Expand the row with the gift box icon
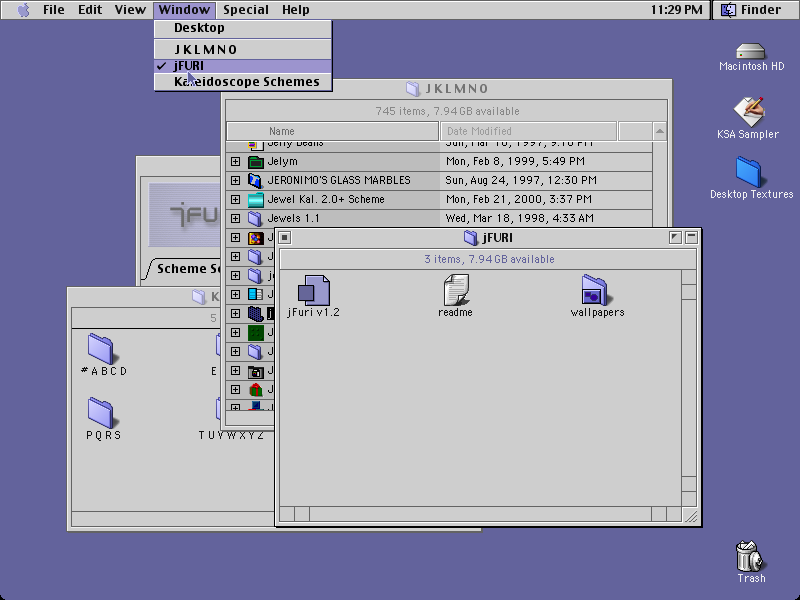The width and height of the screenshot is (800, 600). (x=235, y=390)
